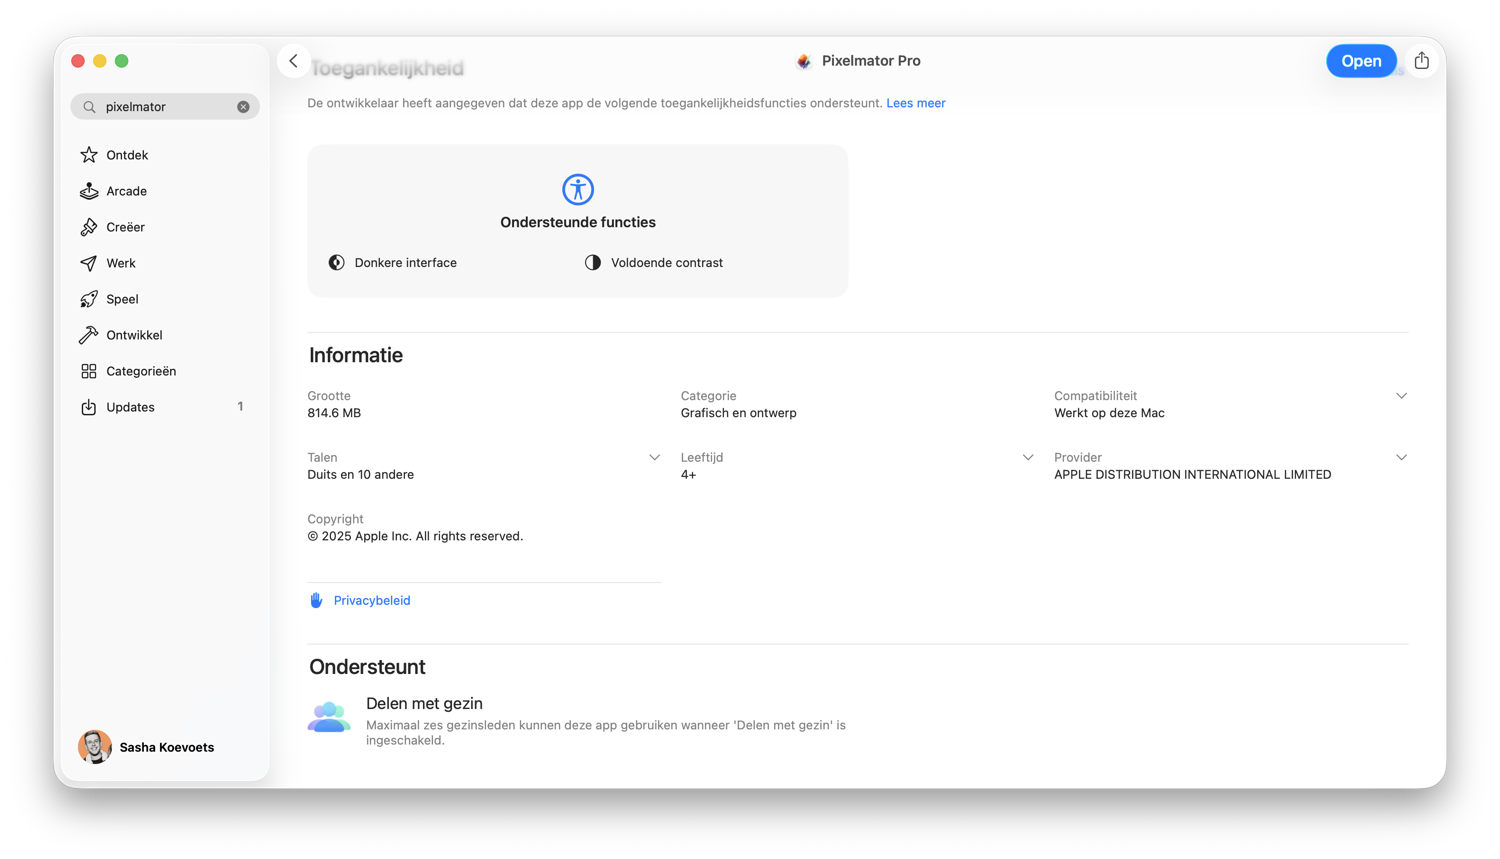Screen dimensions: 1500x859
Task: Expand the Compatibiliteit details
Action: click(x=1401, y=396)
